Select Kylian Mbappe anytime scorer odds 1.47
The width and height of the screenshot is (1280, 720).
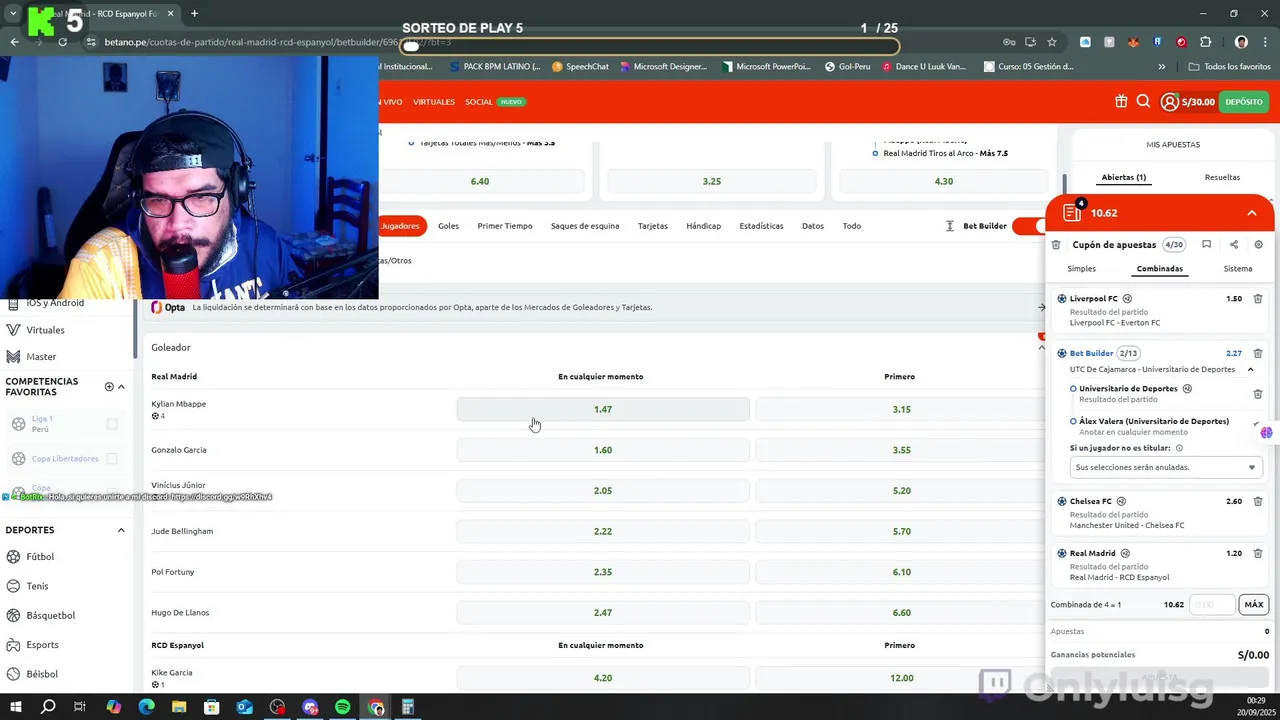coord(603,409)
